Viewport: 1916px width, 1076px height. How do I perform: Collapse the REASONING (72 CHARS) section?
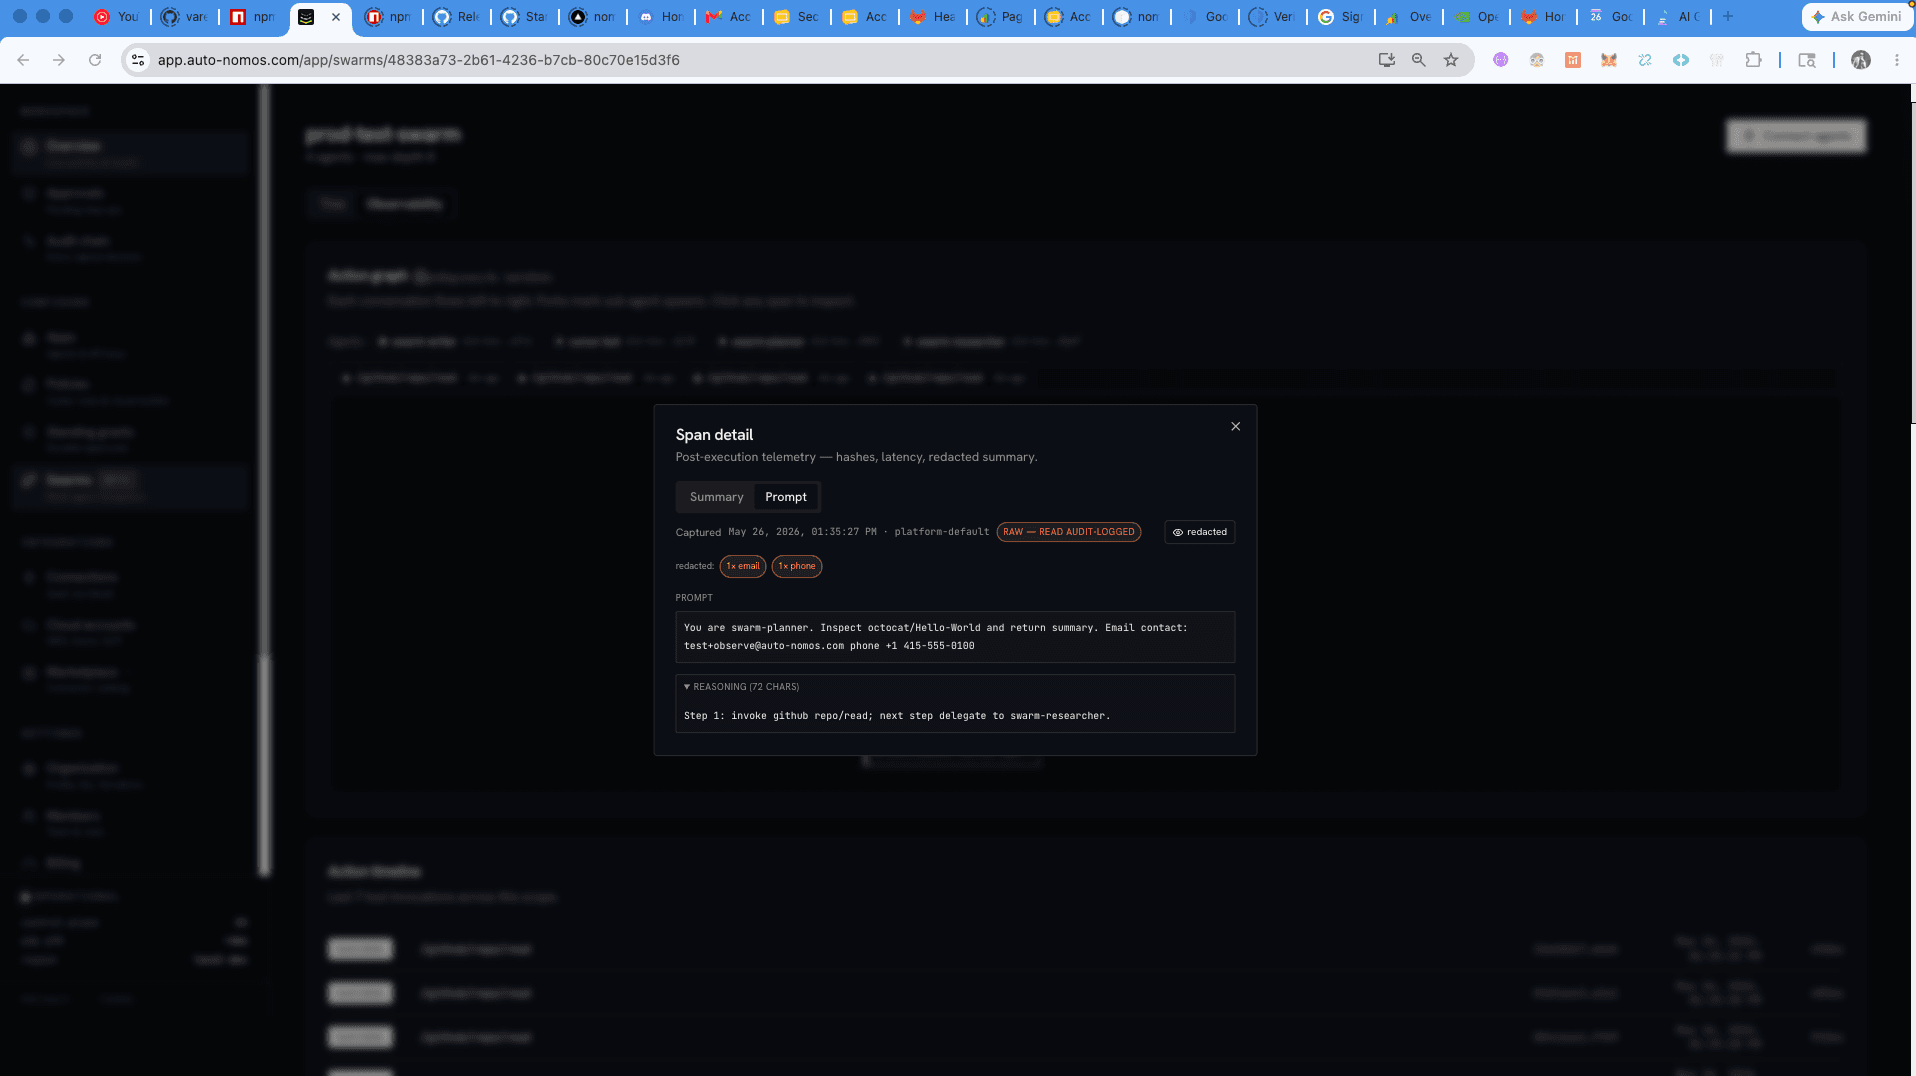(741, 687)
